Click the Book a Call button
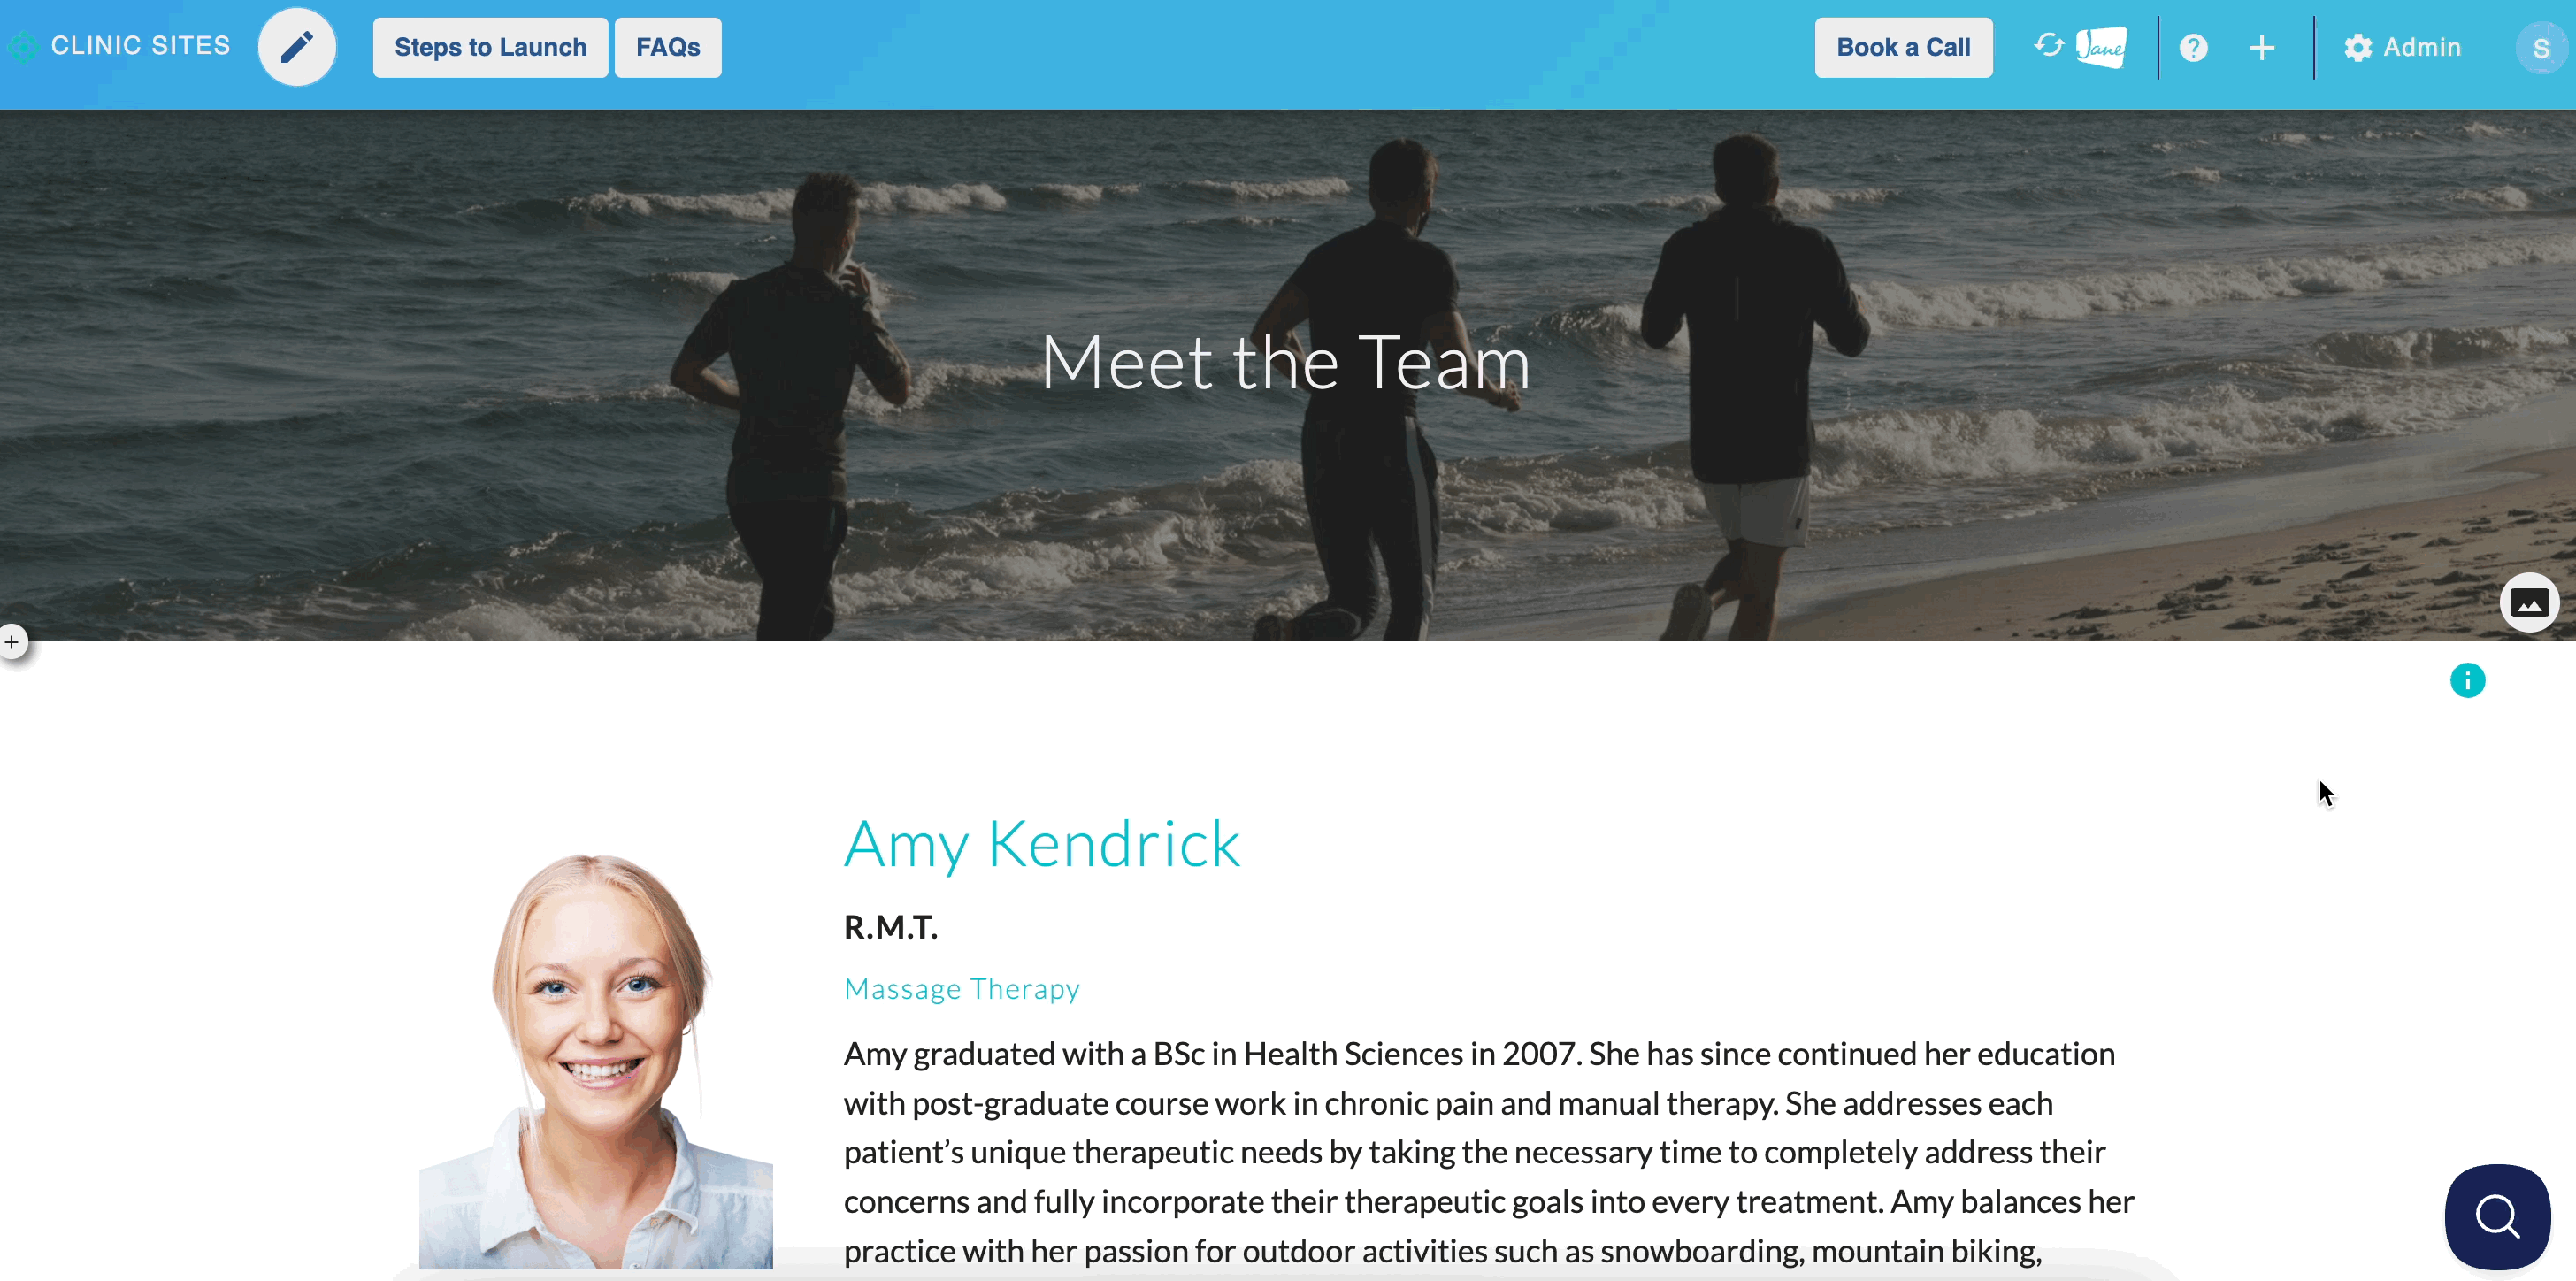Viewport: 2576px width, 1281px height. (1903, 47)
